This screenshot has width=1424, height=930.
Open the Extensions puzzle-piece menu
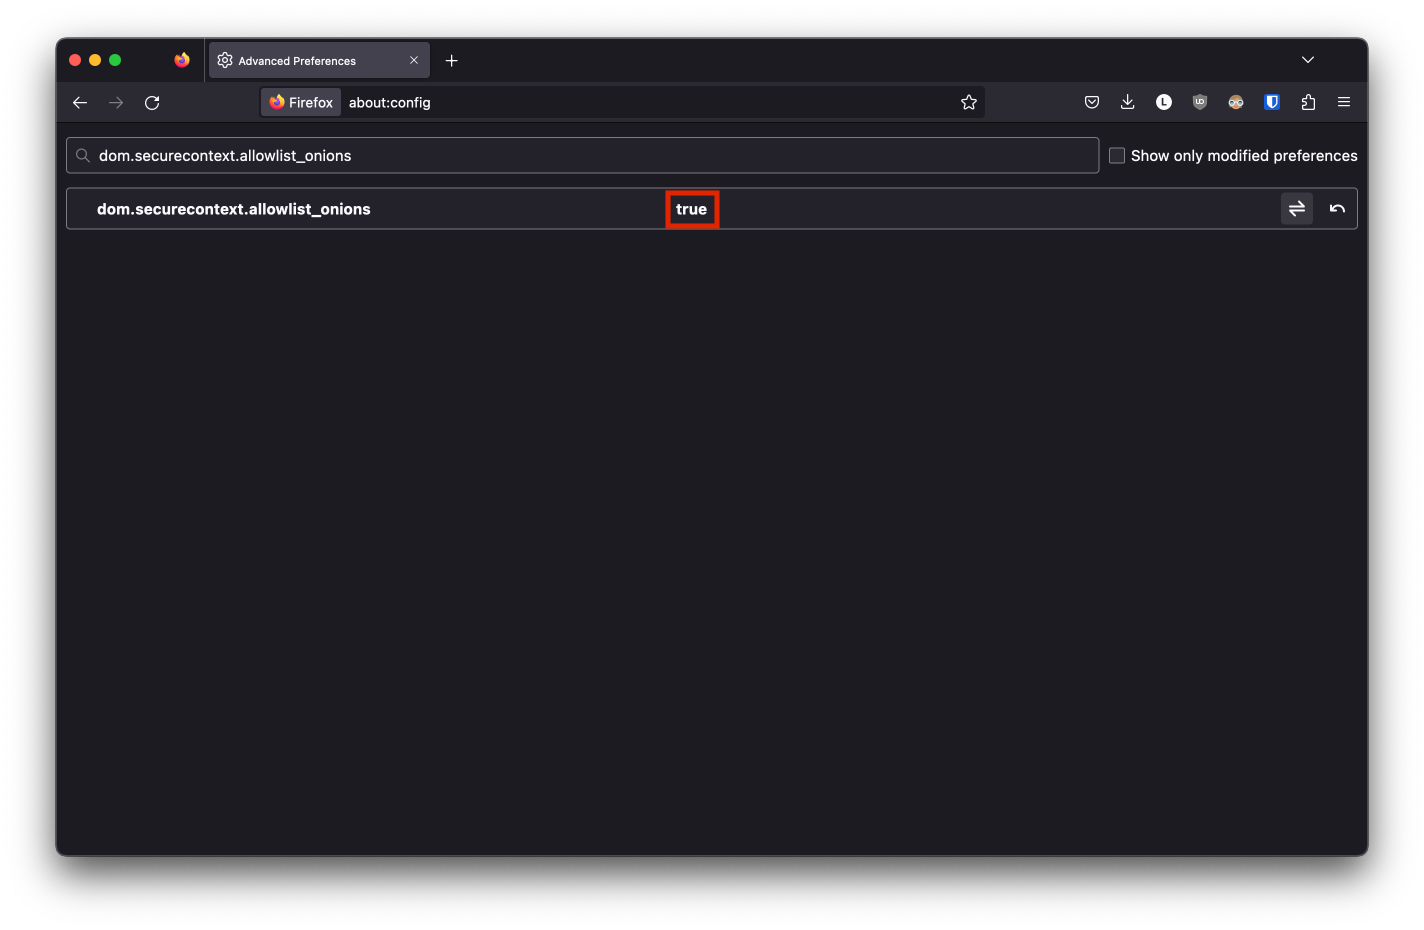coord(1308,102)
